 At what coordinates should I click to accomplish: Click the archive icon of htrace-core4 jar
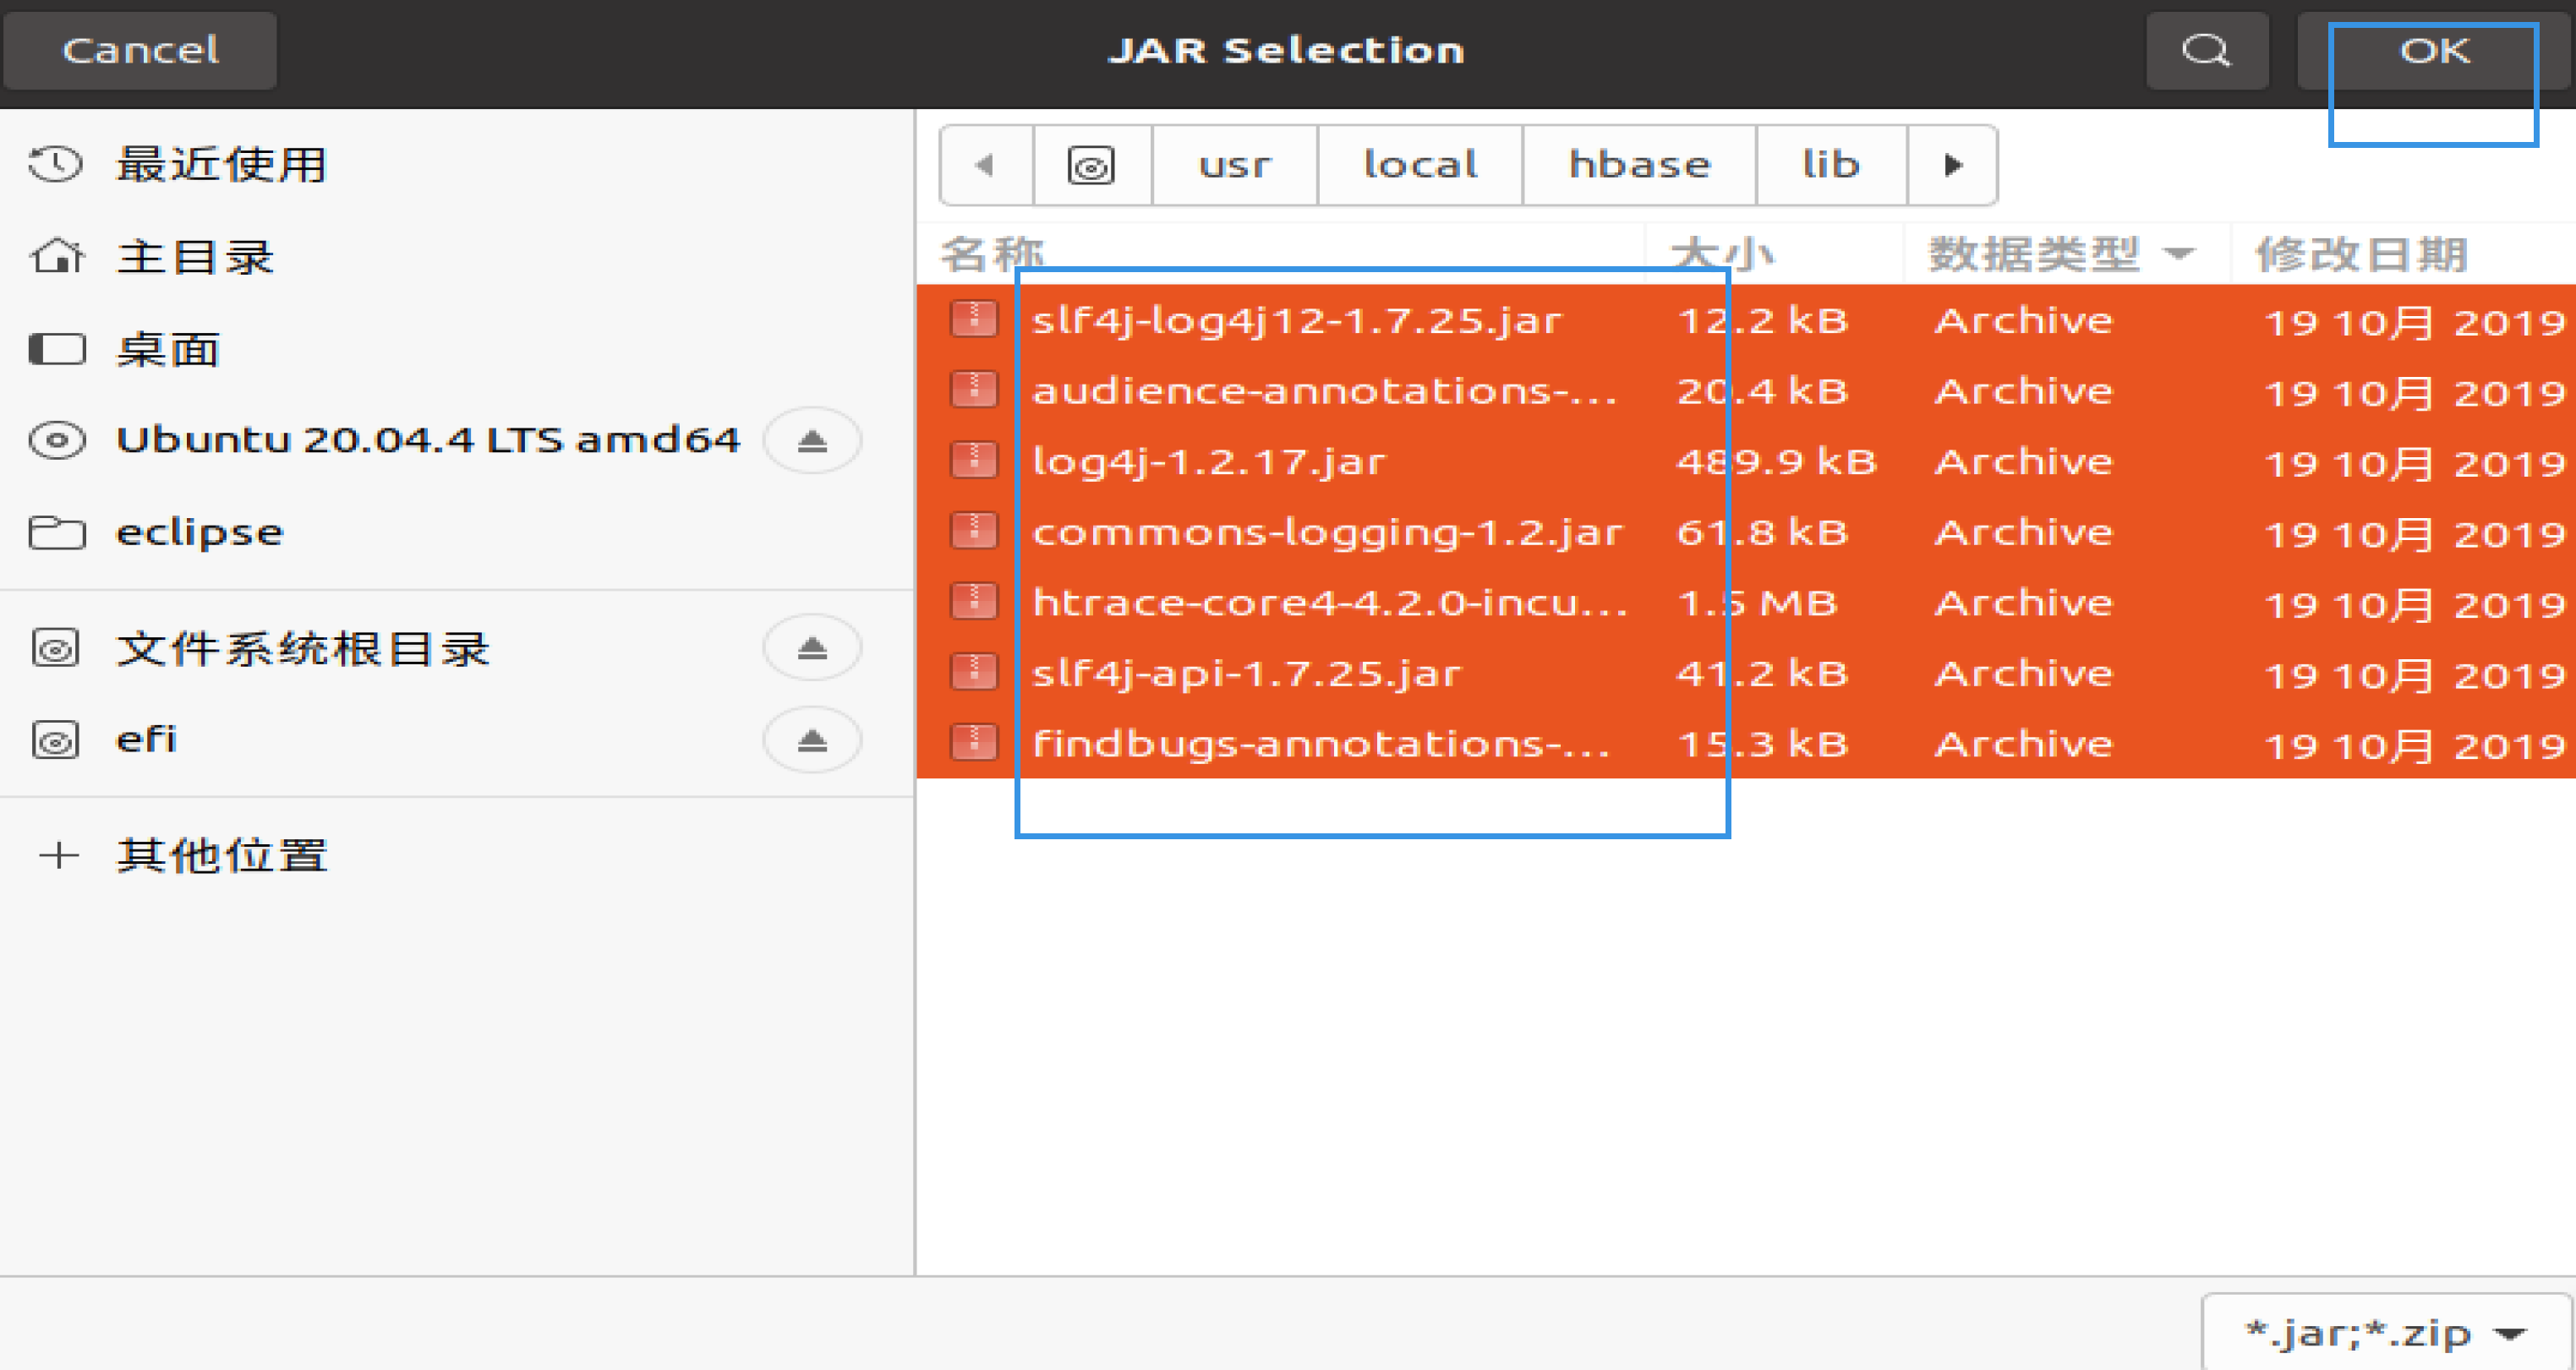coord(973,602)
